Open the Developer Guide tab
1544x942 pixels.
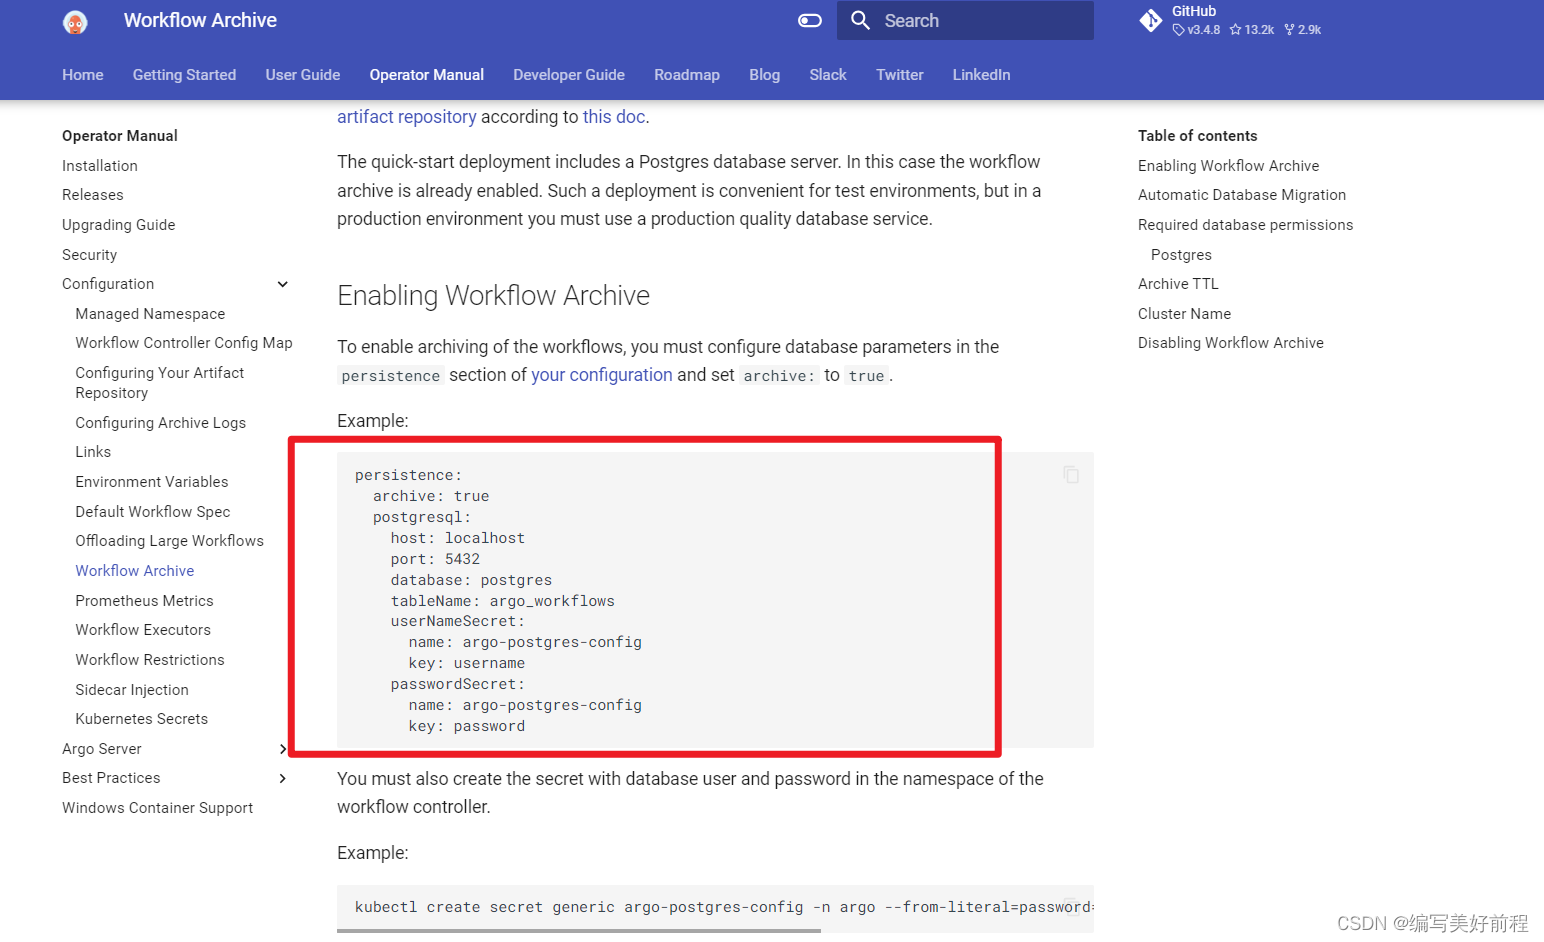coord(569,75)
